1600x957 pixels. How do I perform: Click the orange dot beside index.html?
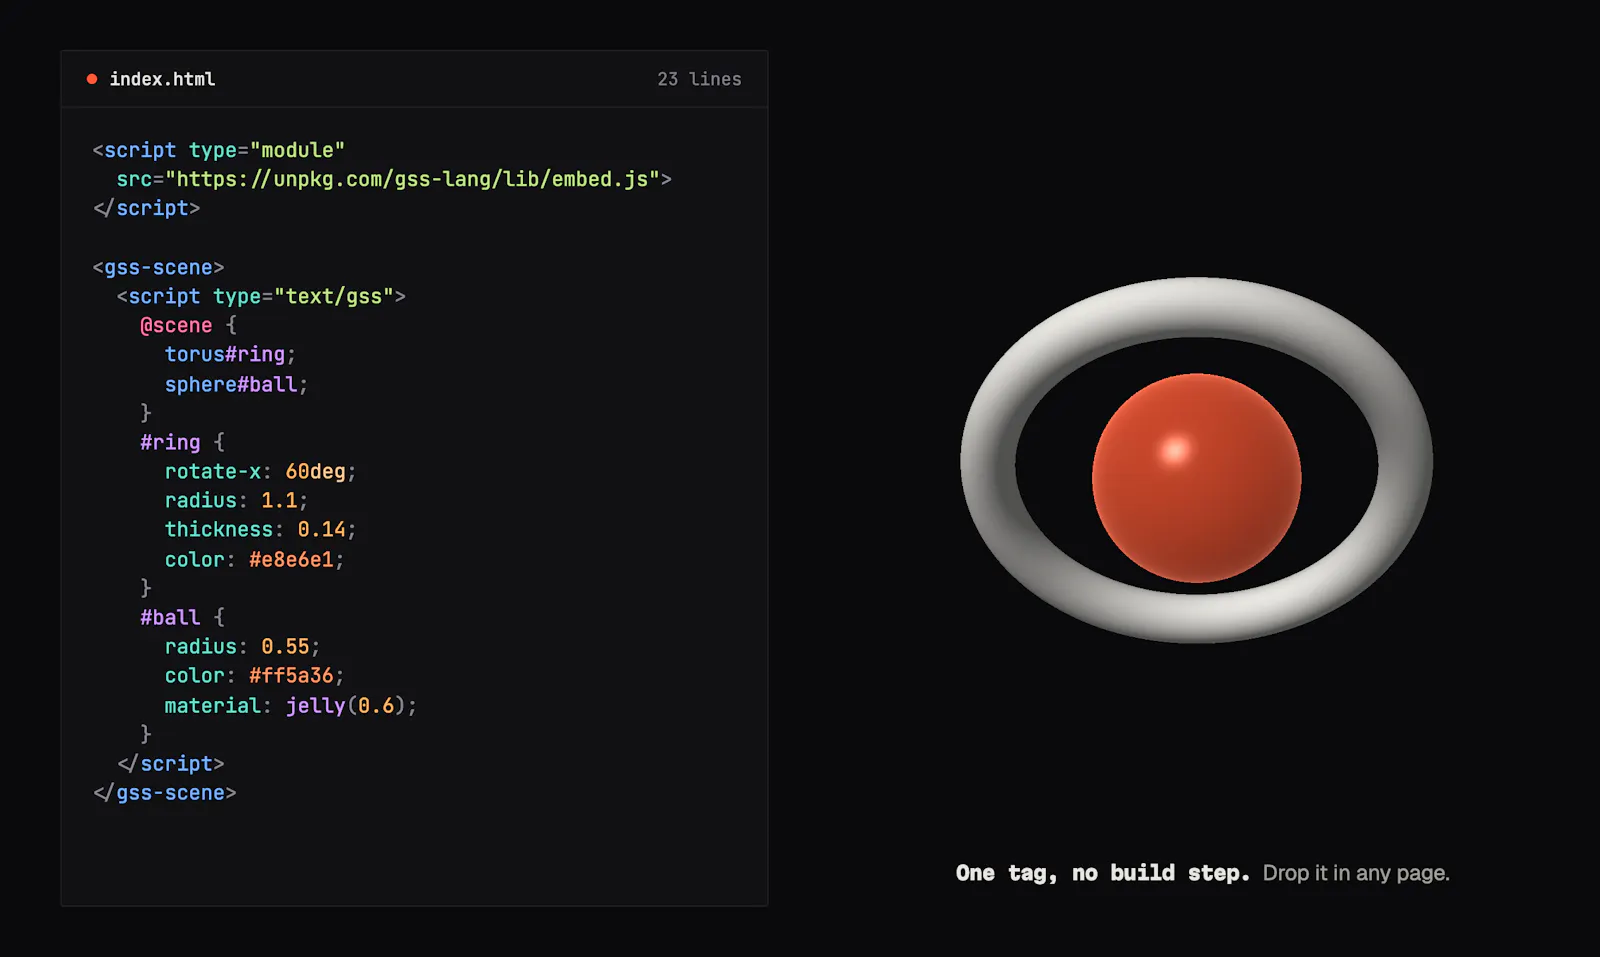coord(92,79)
